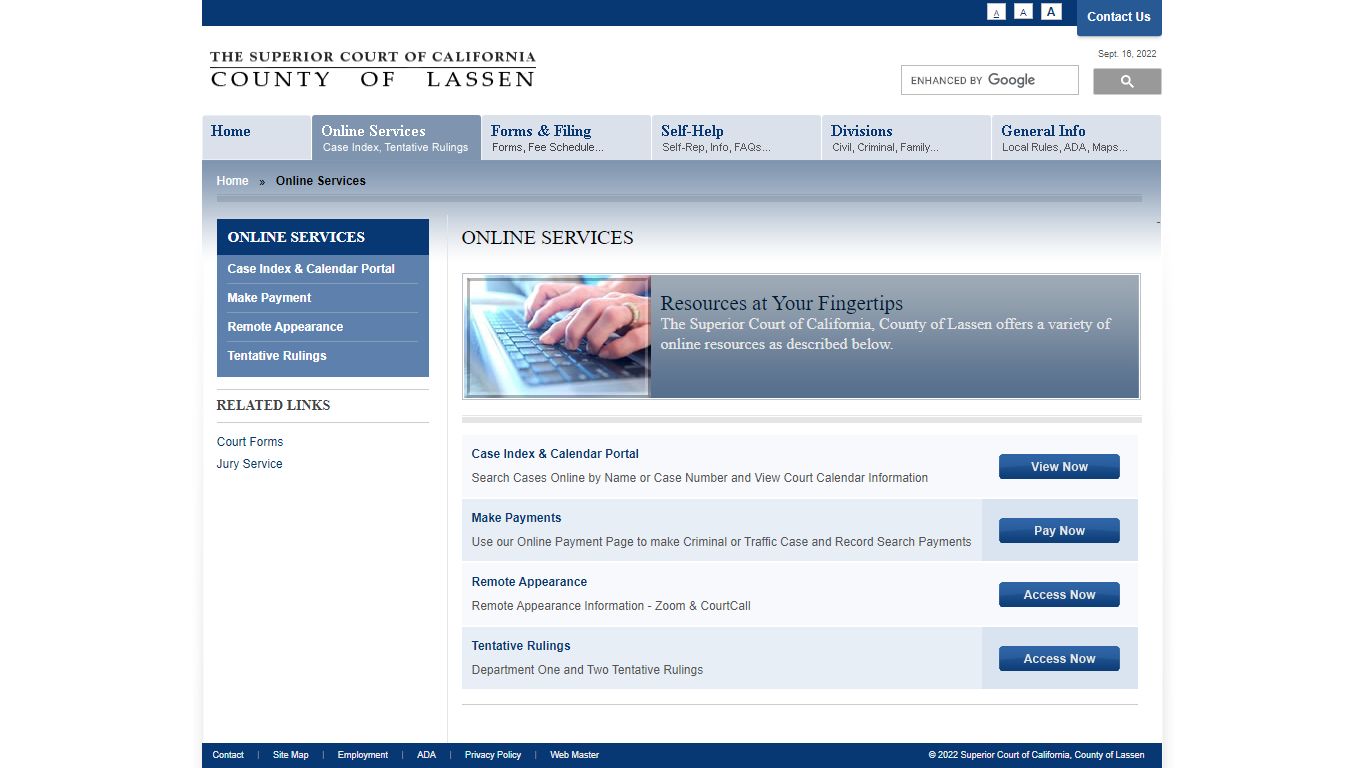The width and height of the screenshot is (1366, 768).
Task: Click the ONLINE SERVICES sidebar header
Action: click(x=323, y=237)
